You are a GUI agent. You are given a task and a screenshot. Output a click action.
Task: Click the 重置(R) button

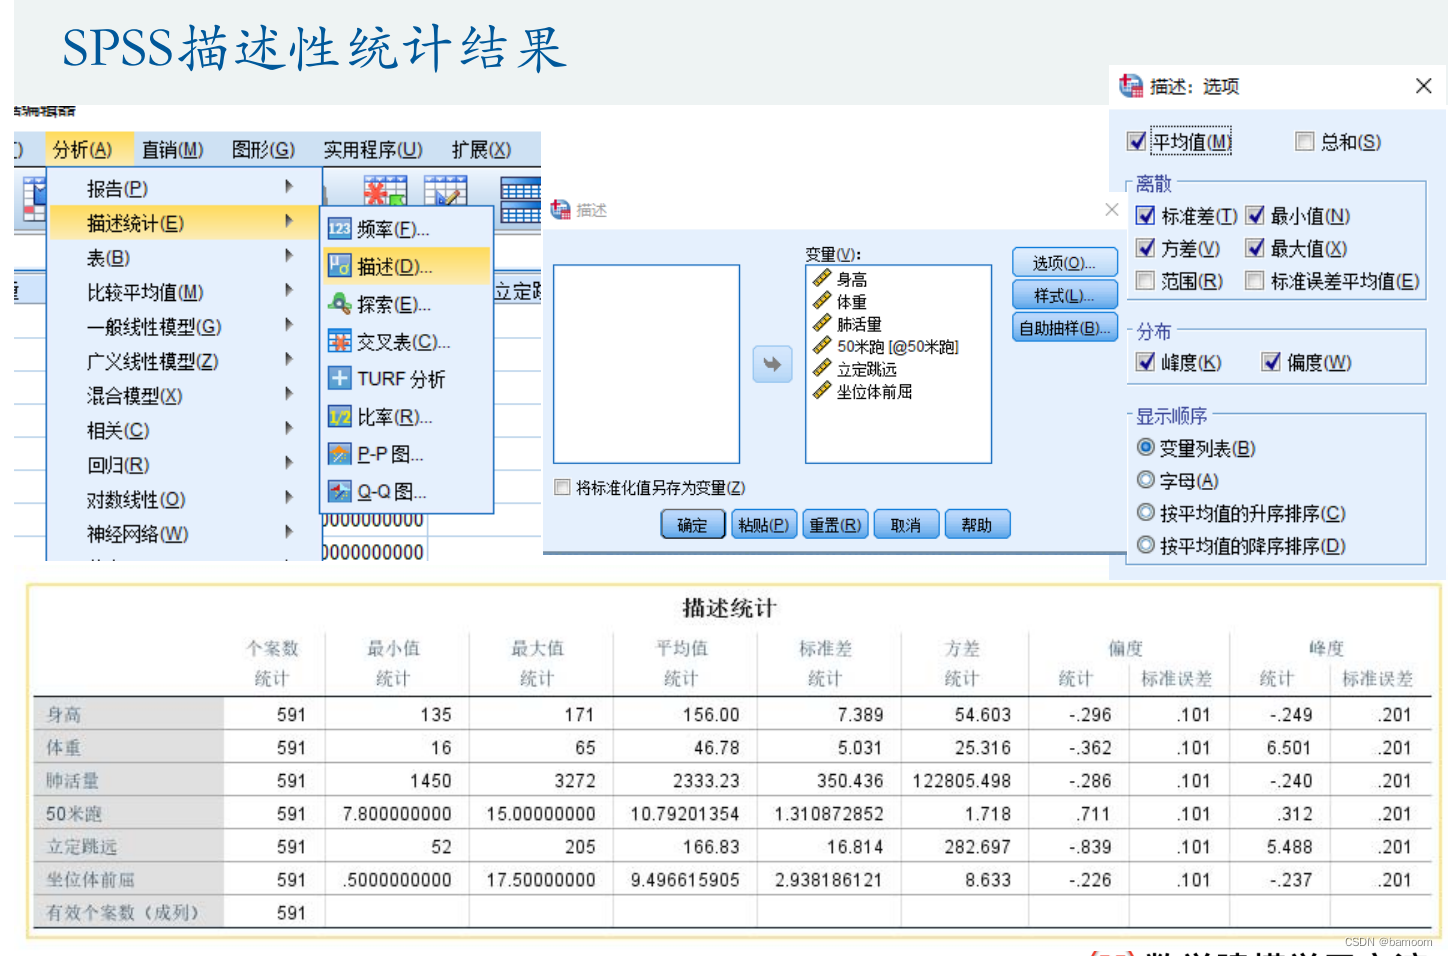(835, 524)
